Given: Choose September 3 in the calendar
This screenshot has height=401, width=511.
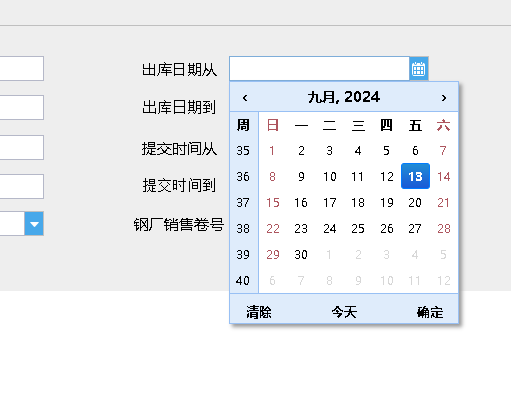Looking at the screenshot, I should (x=329, y=151).
